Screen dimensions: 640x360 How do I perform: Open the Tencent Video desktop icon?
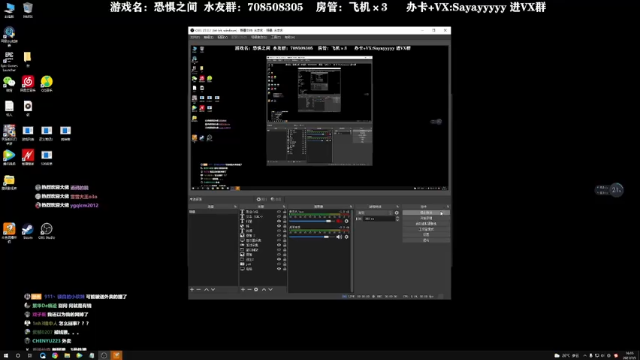pyautogui.click(x=9, y=157)
